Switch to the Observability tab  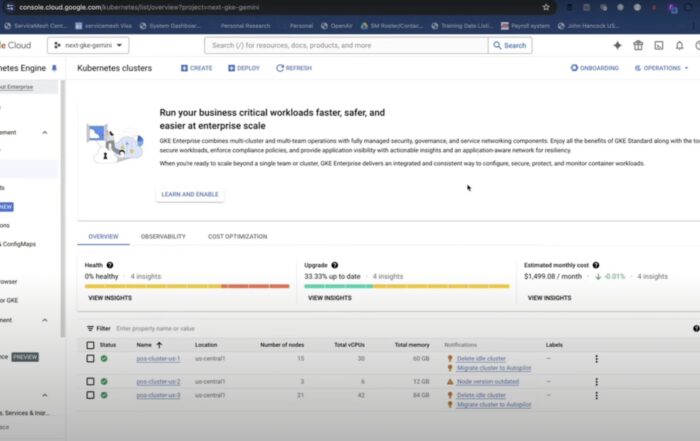click(x=163, y=237)
